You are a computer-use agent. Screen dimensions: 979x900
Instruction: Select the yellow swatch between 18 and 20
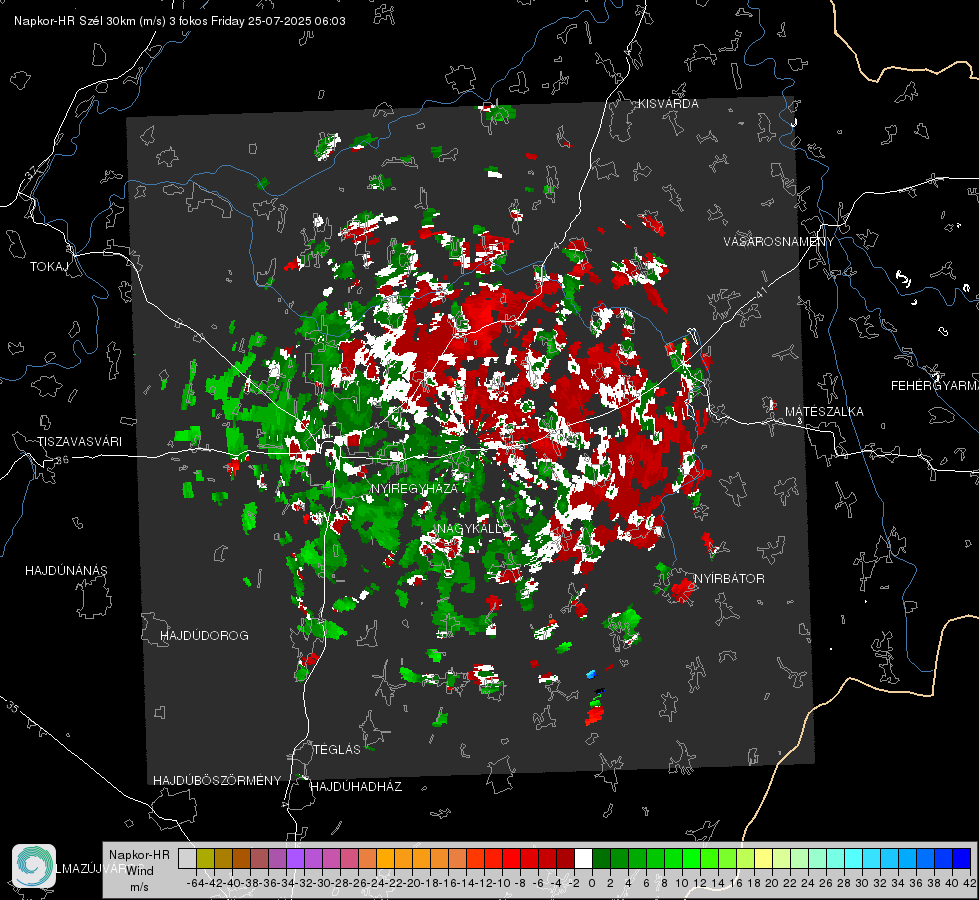coord(763,859)
